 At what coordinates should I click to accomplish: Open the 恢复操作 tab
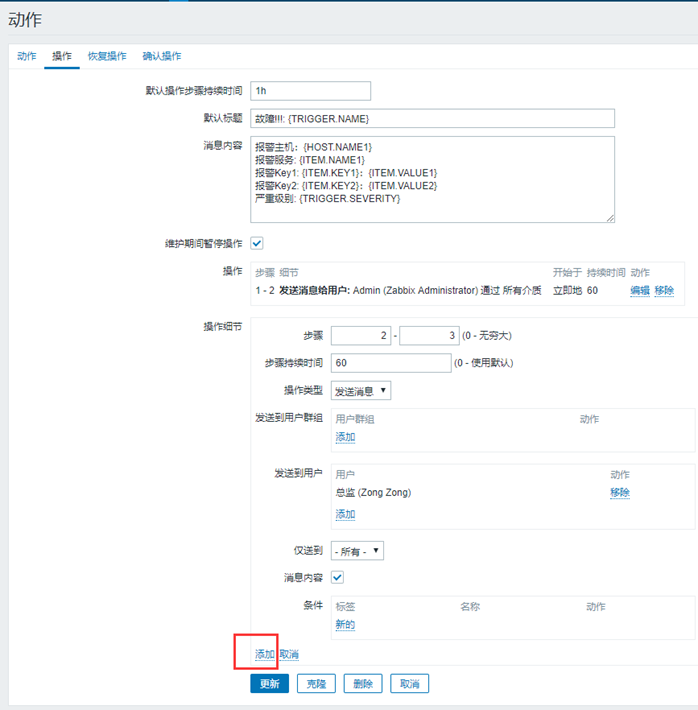(107, 56)
